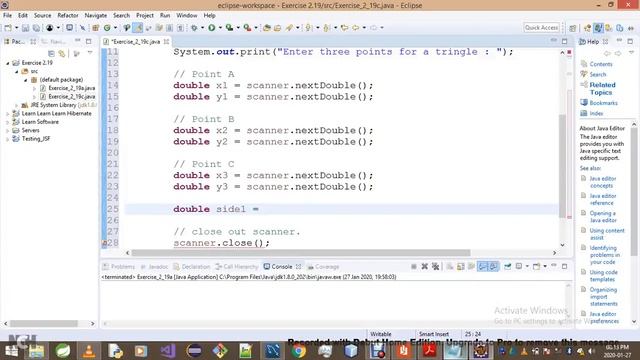Click the Terminate stop icon in Console
This screenshot has height=360, width=640.
pos(413,267)
